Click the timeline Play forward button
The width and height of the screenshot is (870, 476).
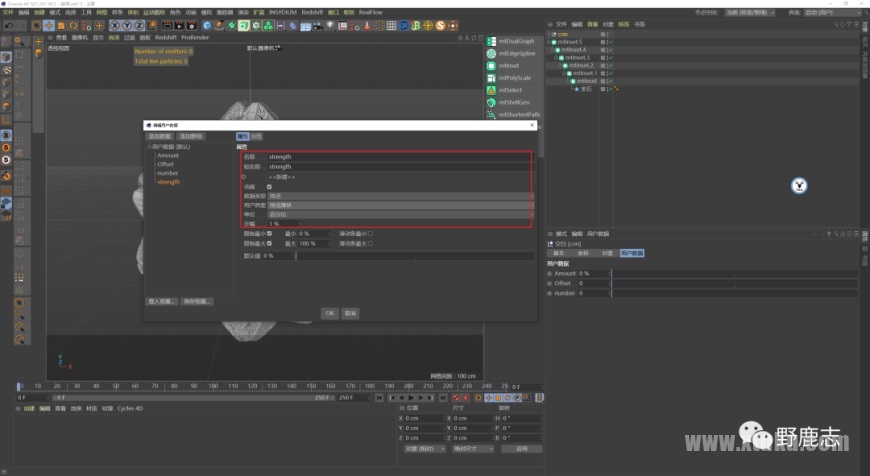[x=411, y=398]
